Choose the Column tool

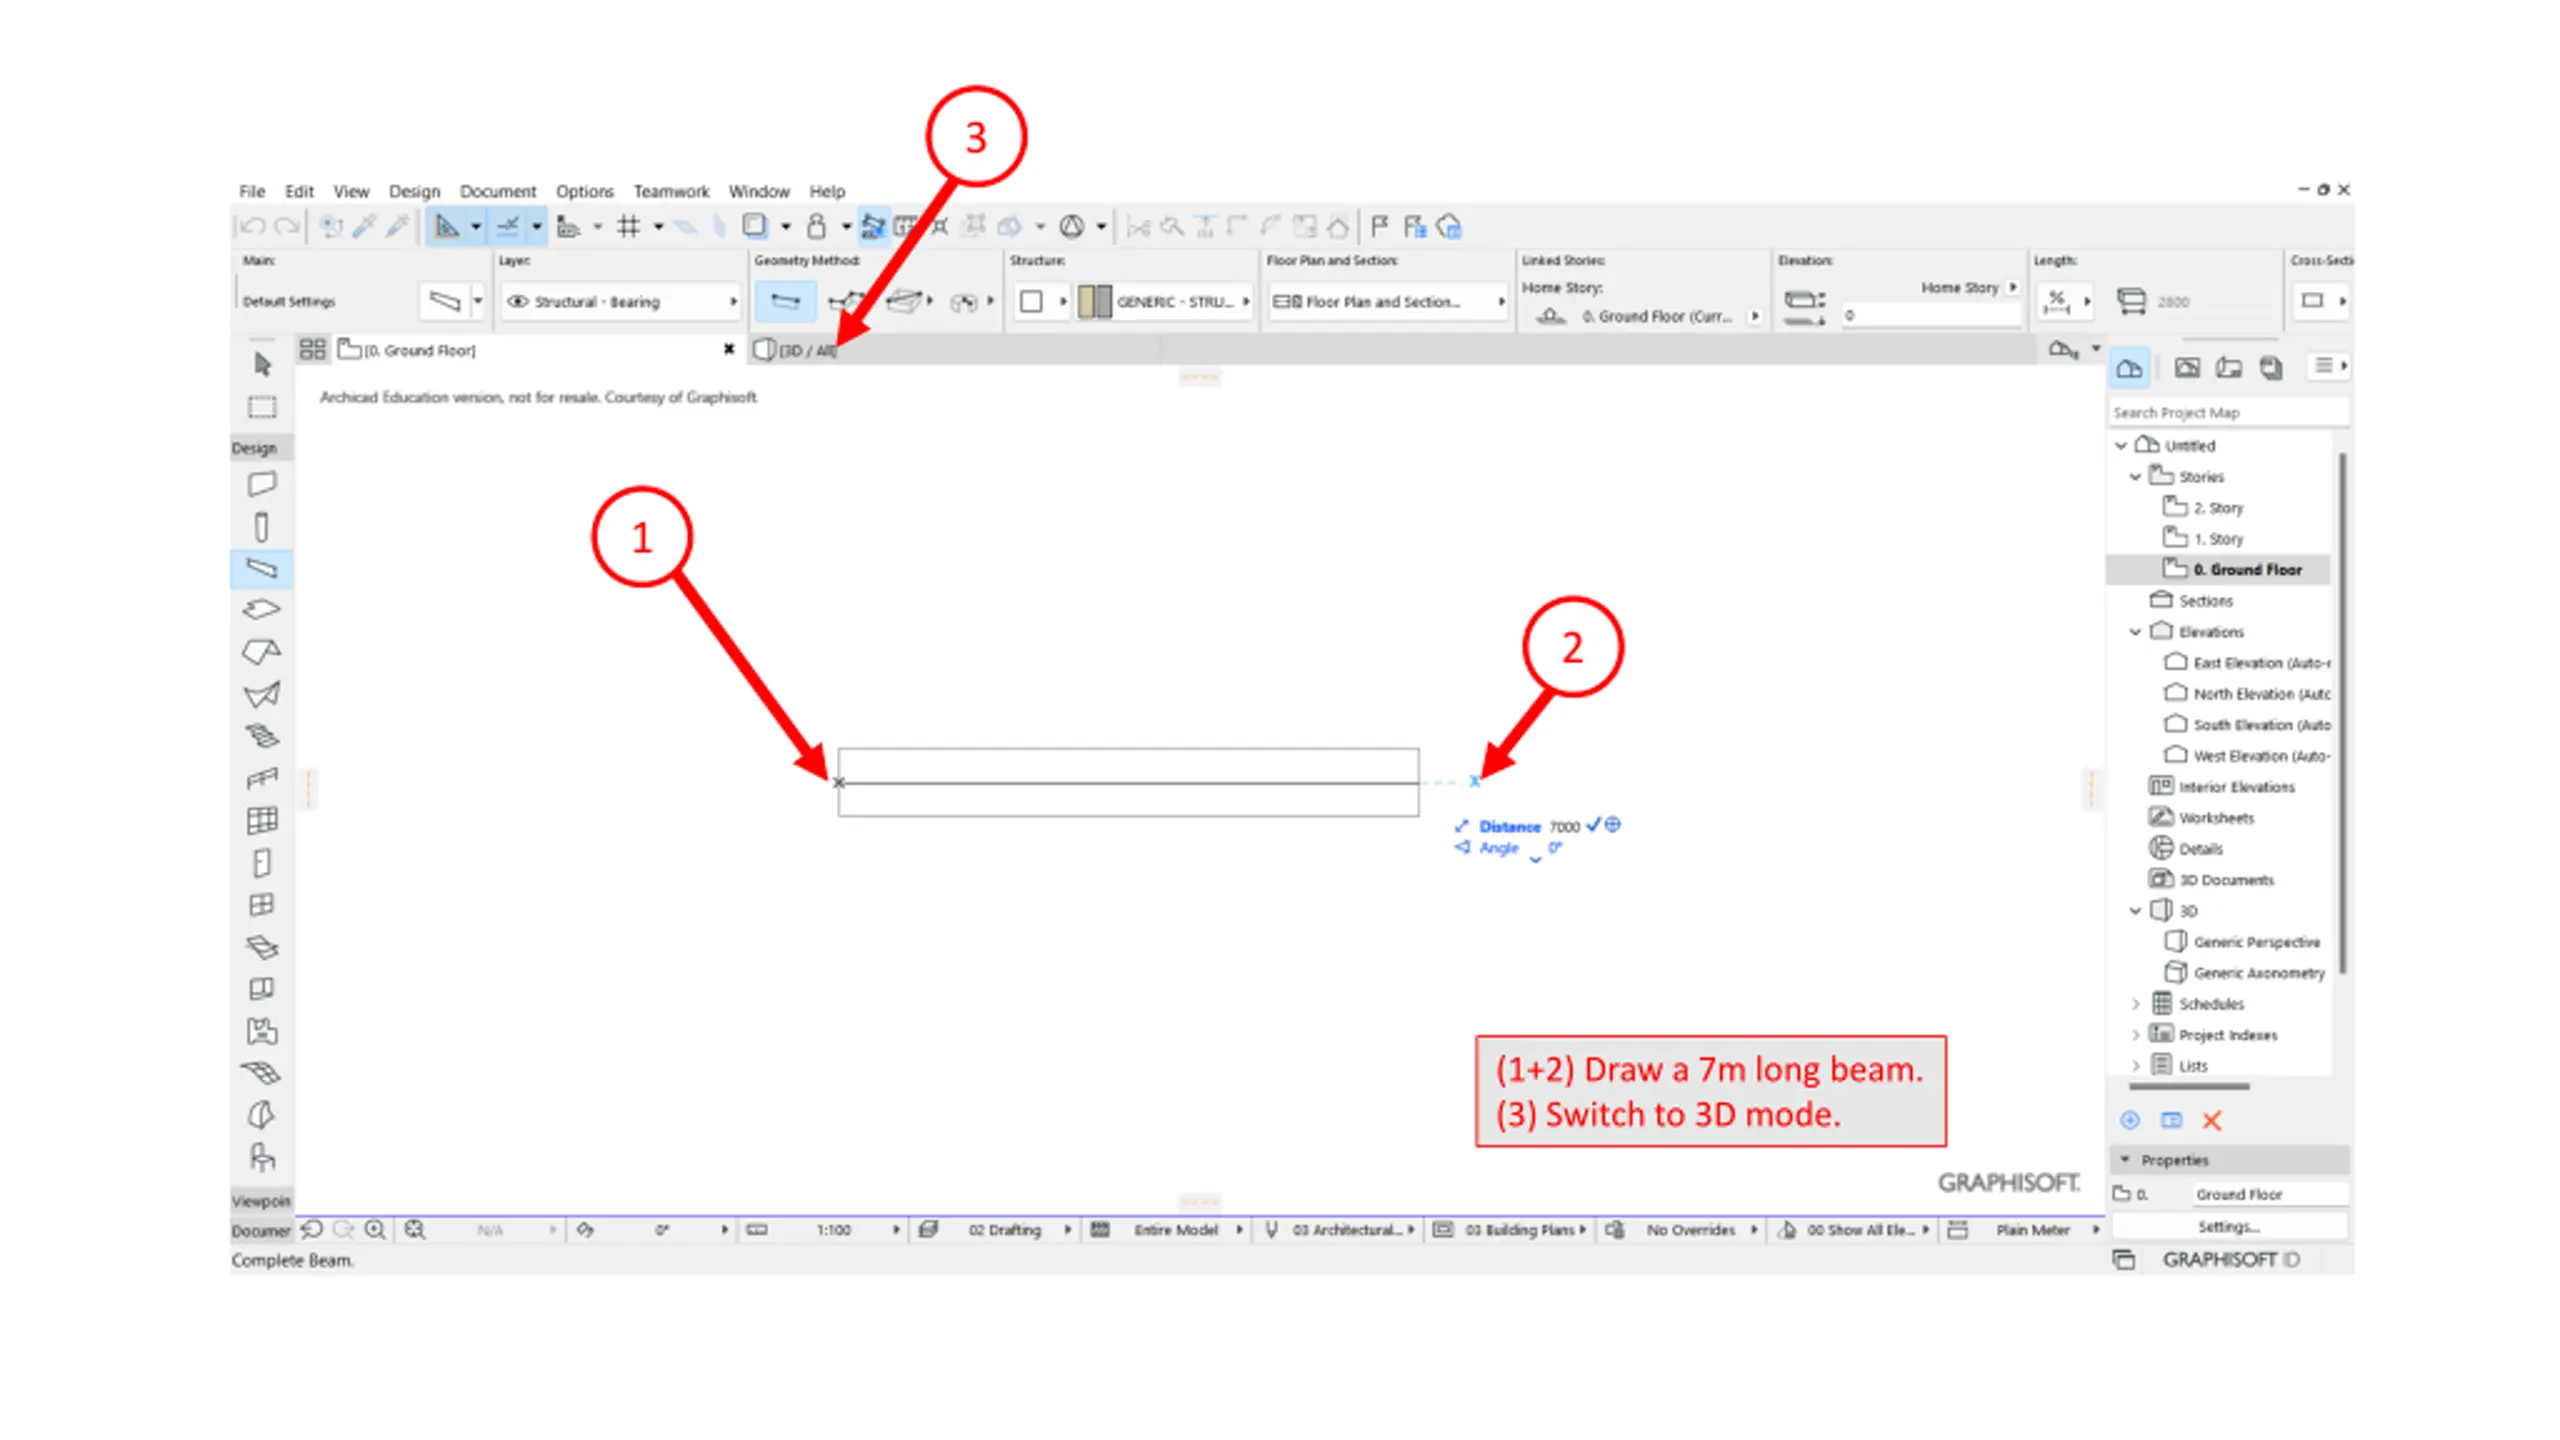pyautogui.click(x=262, y=526)
